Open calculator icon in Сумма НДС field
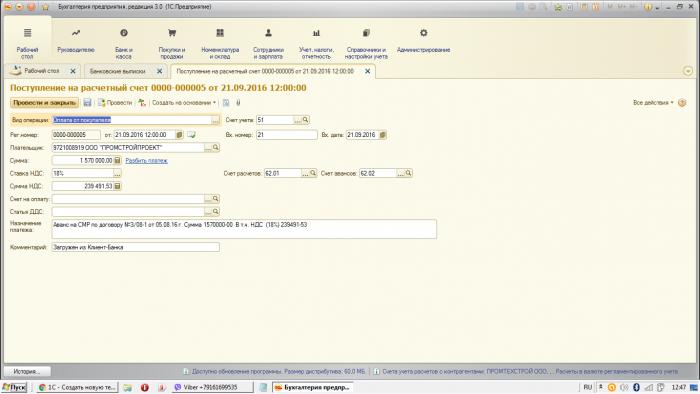 tap(117, 186)
